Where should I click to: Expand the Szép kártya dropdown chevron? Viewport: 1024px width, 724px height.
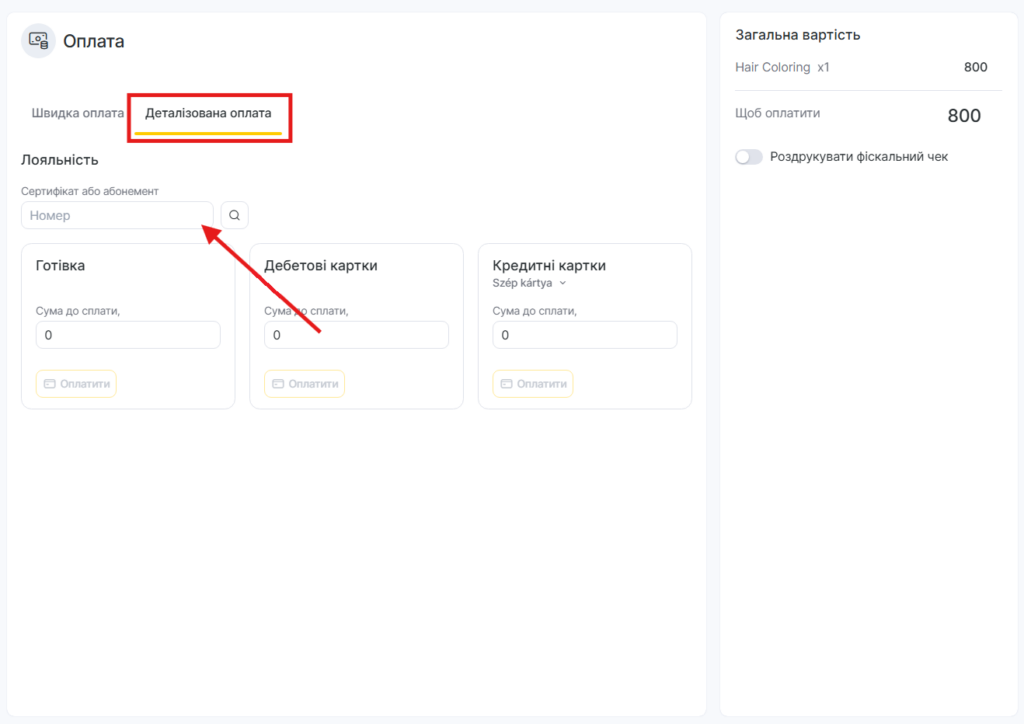562,284
